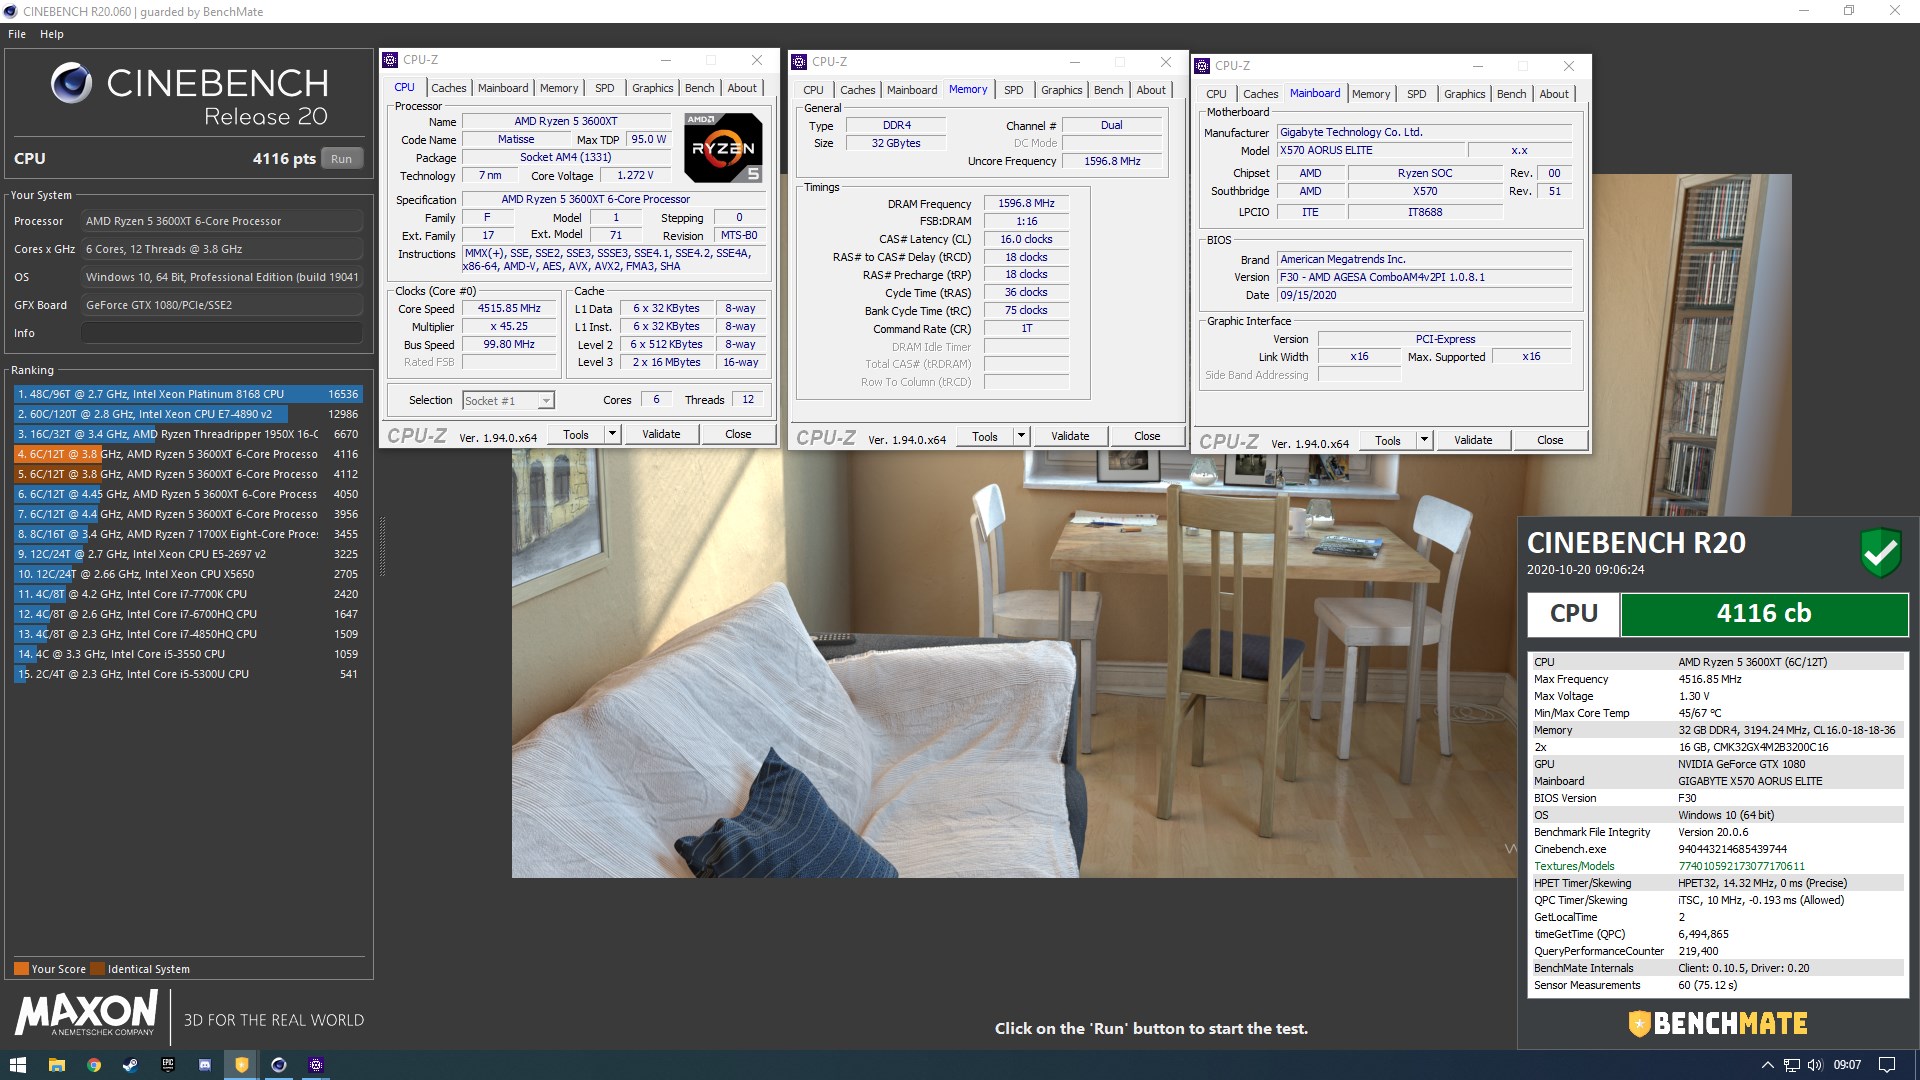The image size is (1920, 1080).
Task: Click Validate in CPU-Z CPU window
Action: pos(661,434)
